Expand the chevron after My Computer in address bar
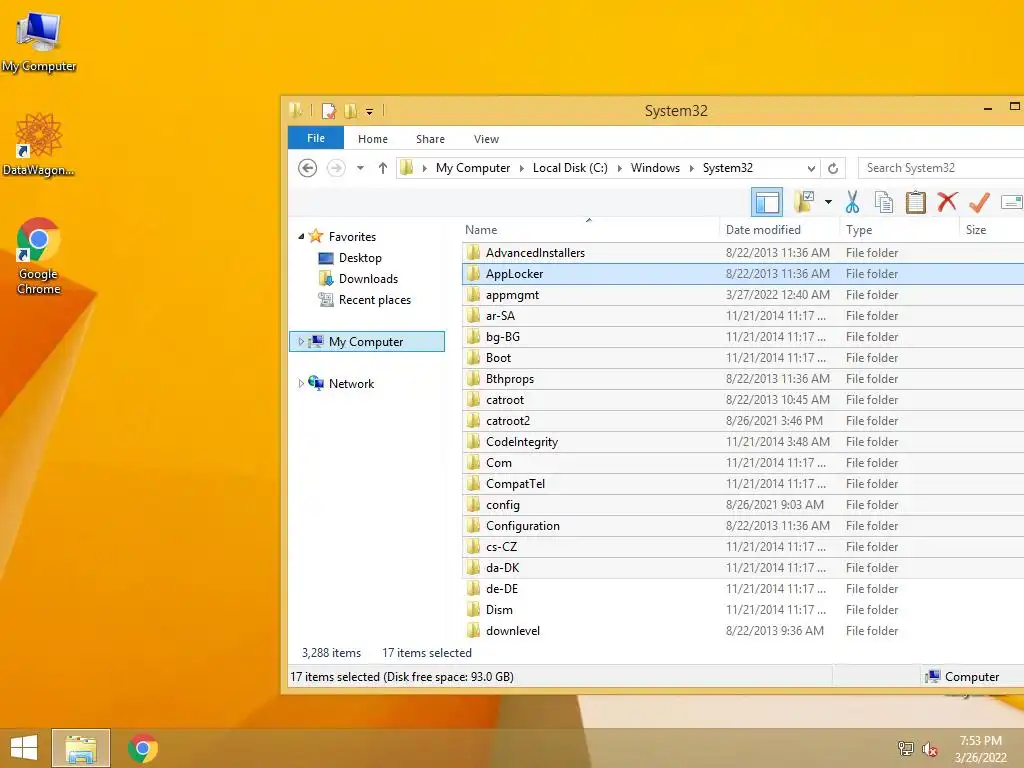The height and width of the screenshot is (768, 1024). click(522, 168)
